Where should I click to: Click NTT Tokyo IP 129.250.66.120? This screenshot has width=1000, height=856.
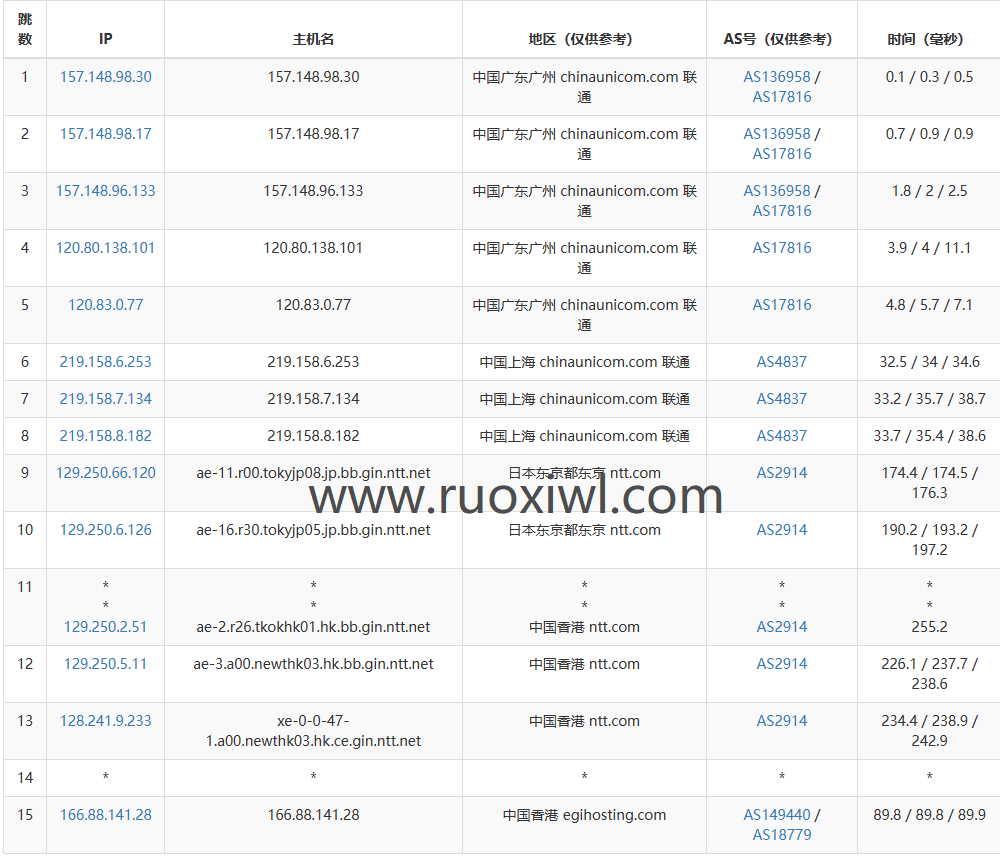(105, 473)
